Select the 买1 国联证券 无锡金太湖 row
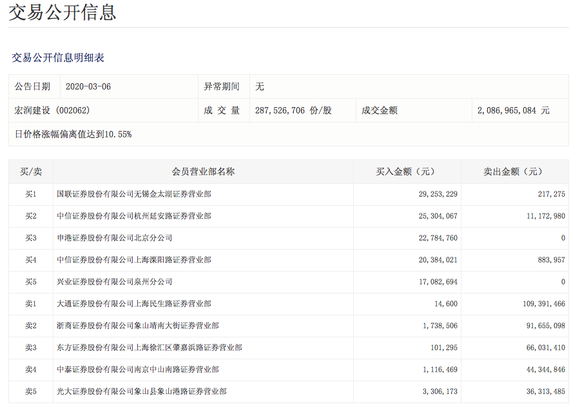The image size is (580, 407). pyautogui.click(x=289, y=194)
